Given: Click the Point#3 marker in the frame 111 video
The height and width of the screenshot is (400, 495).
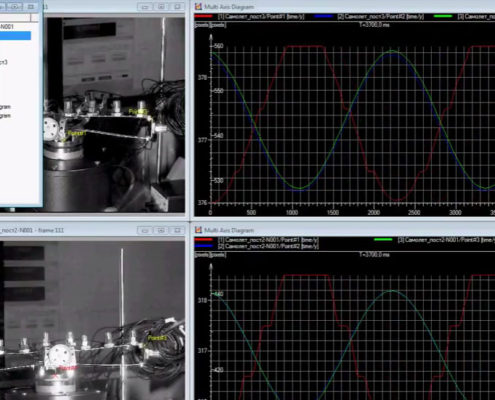Looking at the screenshot, I should pyautogui.click(x=157, y=338).
